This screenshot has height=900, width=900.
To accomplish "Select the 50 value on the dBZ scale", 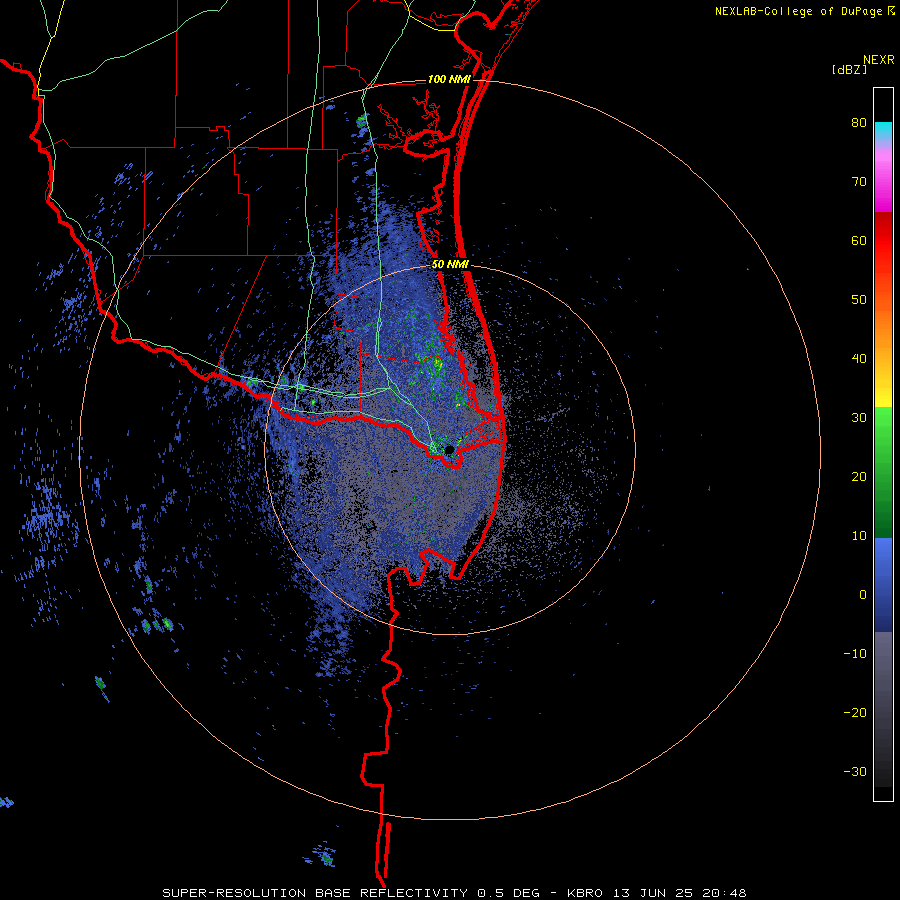I will pyautogui.click(x=859, y=300).
